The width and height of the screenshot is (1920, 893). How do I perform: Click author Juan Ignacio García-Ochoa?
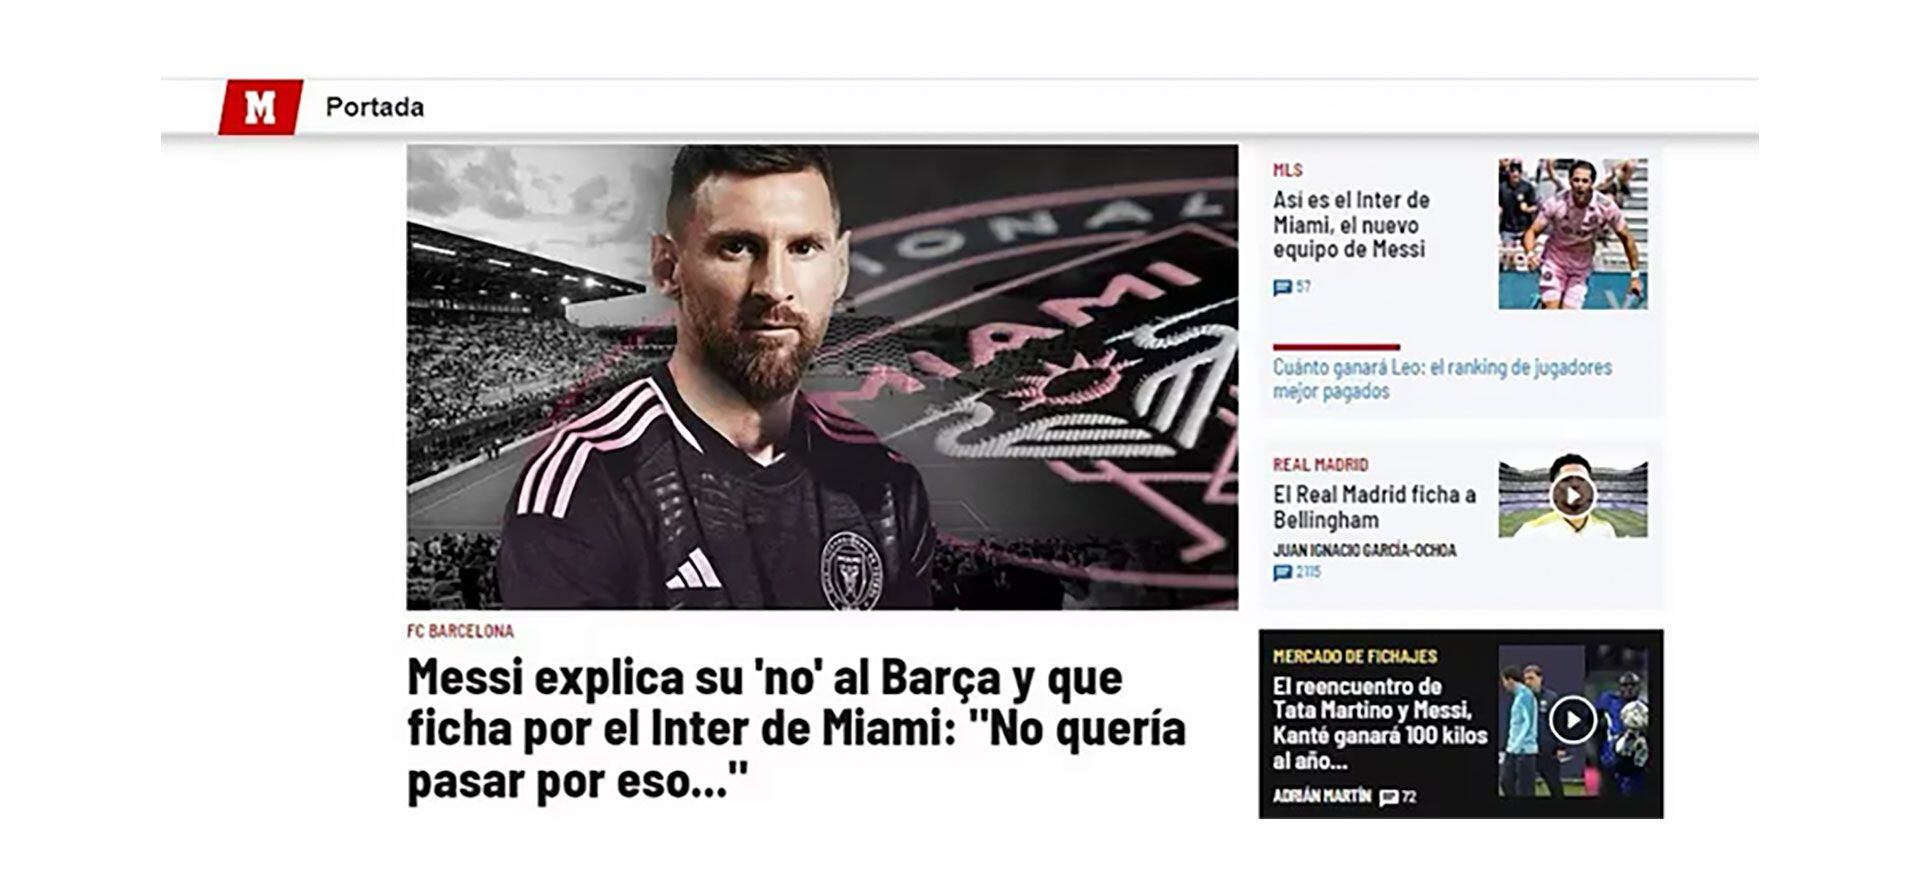coord(1364,551)
